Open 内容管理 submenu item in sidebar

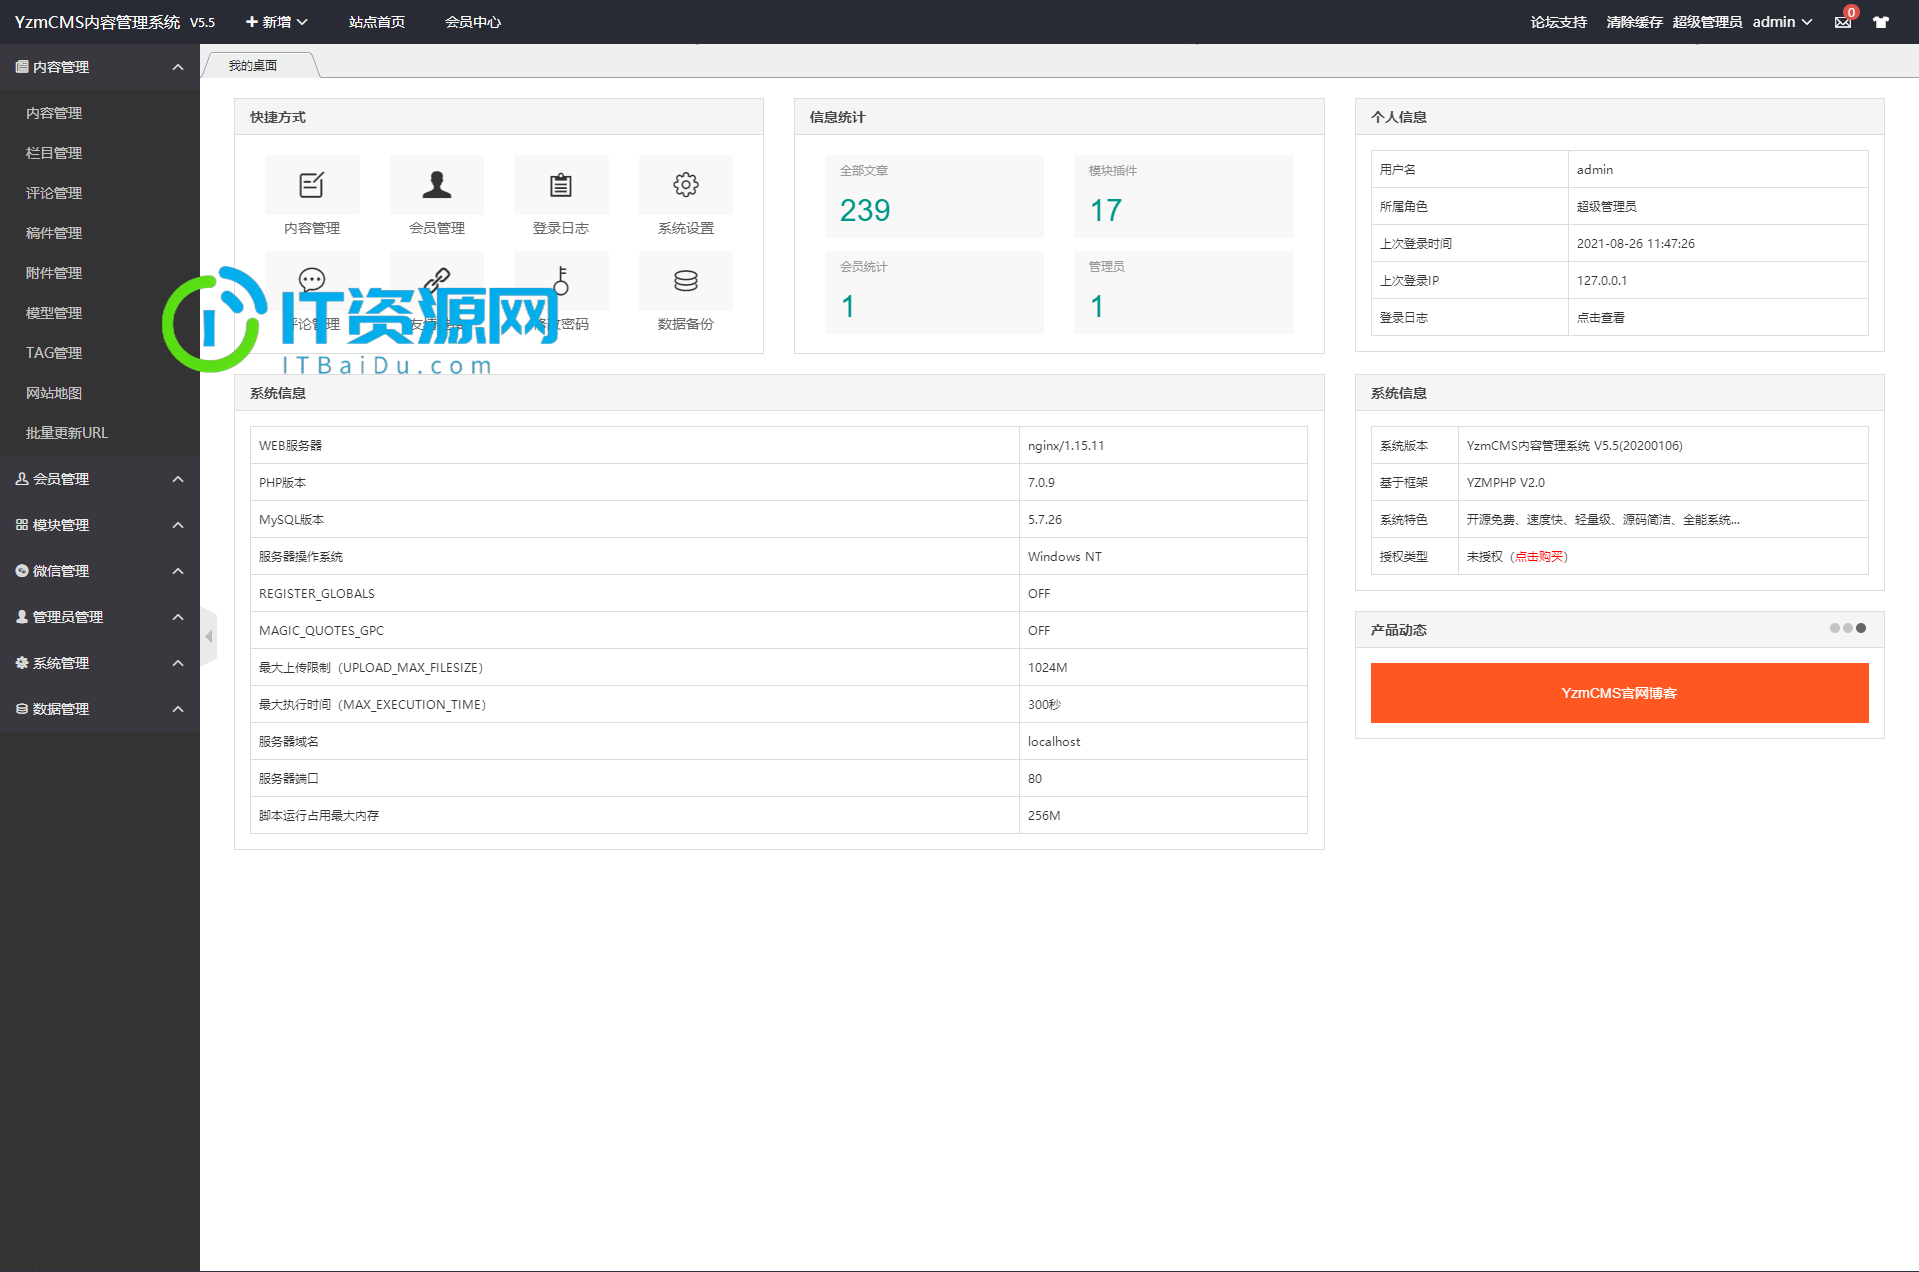[54, 113]
